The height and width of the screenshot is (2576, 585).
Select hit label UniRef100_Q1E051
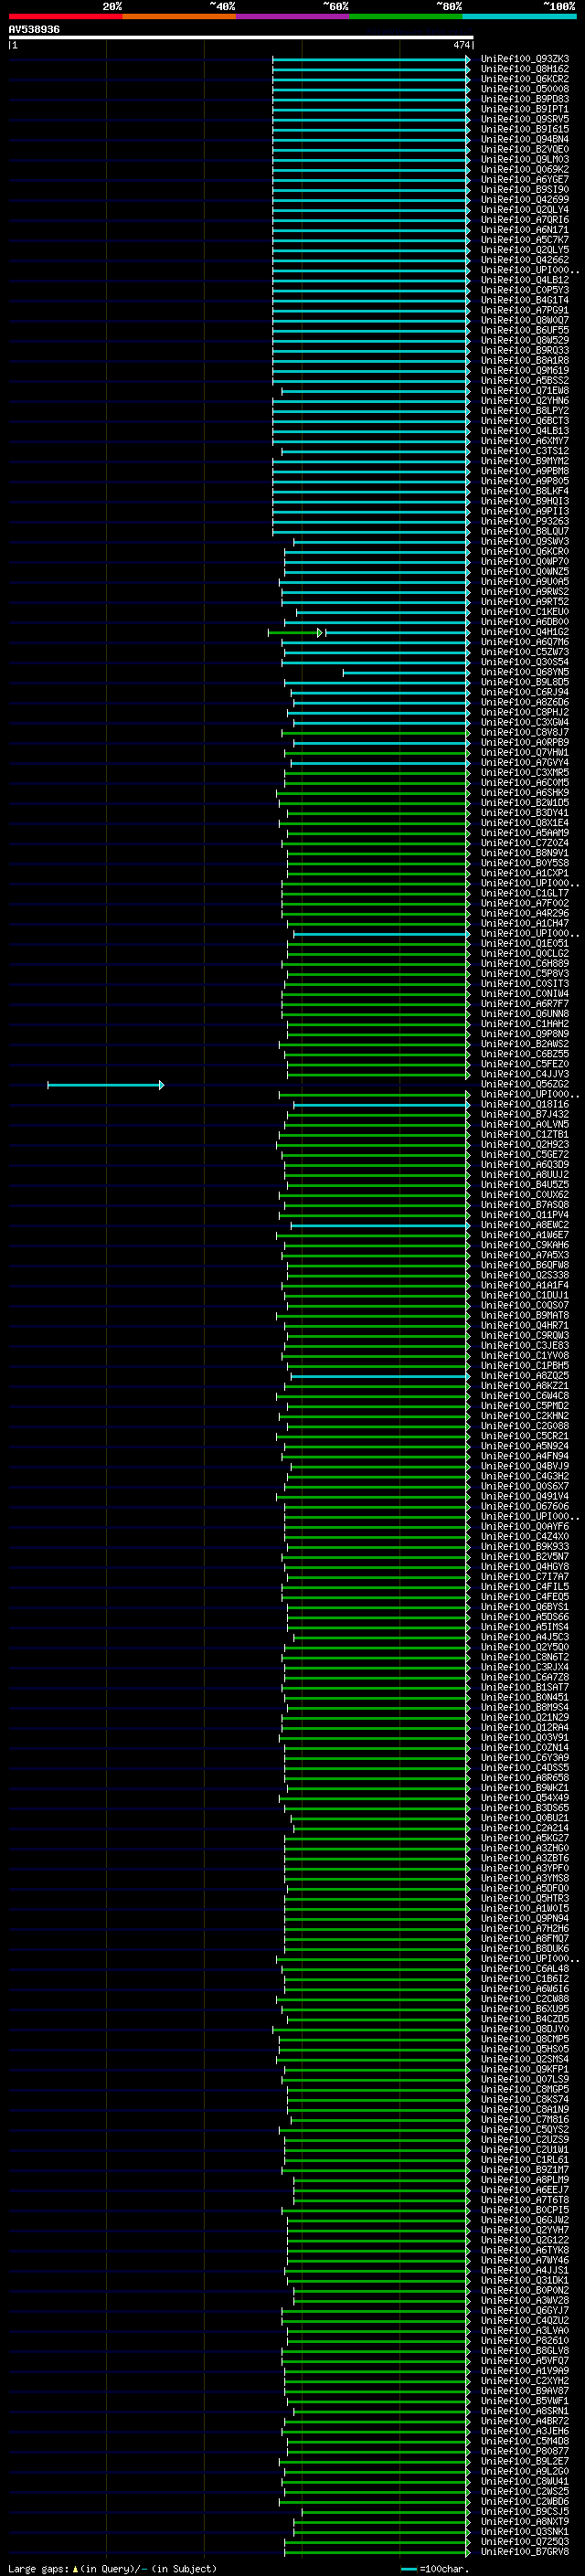click(525, 944)
